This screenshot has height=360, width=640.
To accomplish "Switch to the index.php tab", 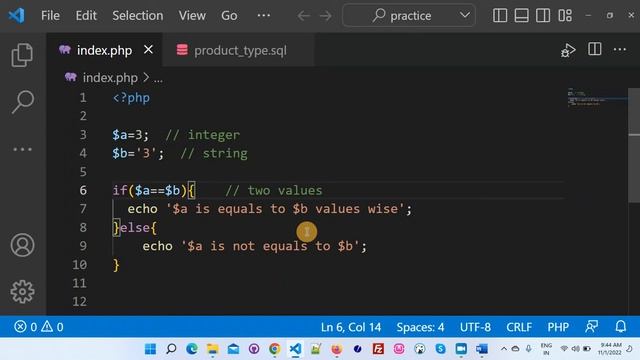I will [104, 50].
